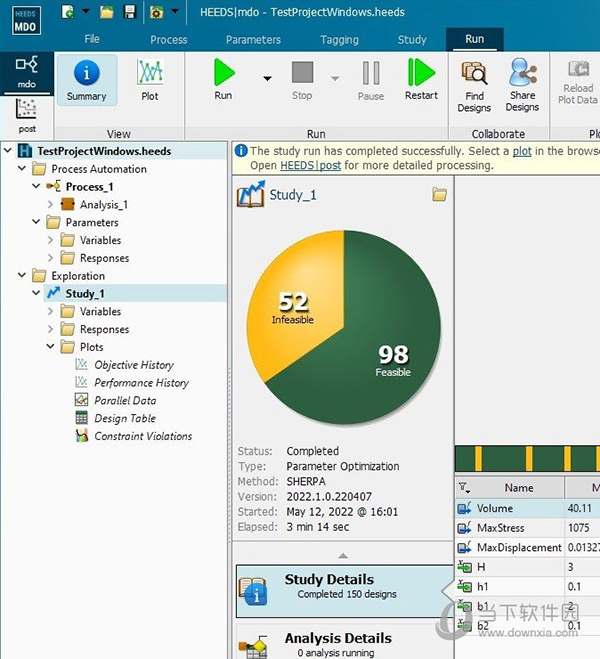Open dropdown arrow next to camera icon
Viewport: 600px width, 659px height.
tap(175, 11)
